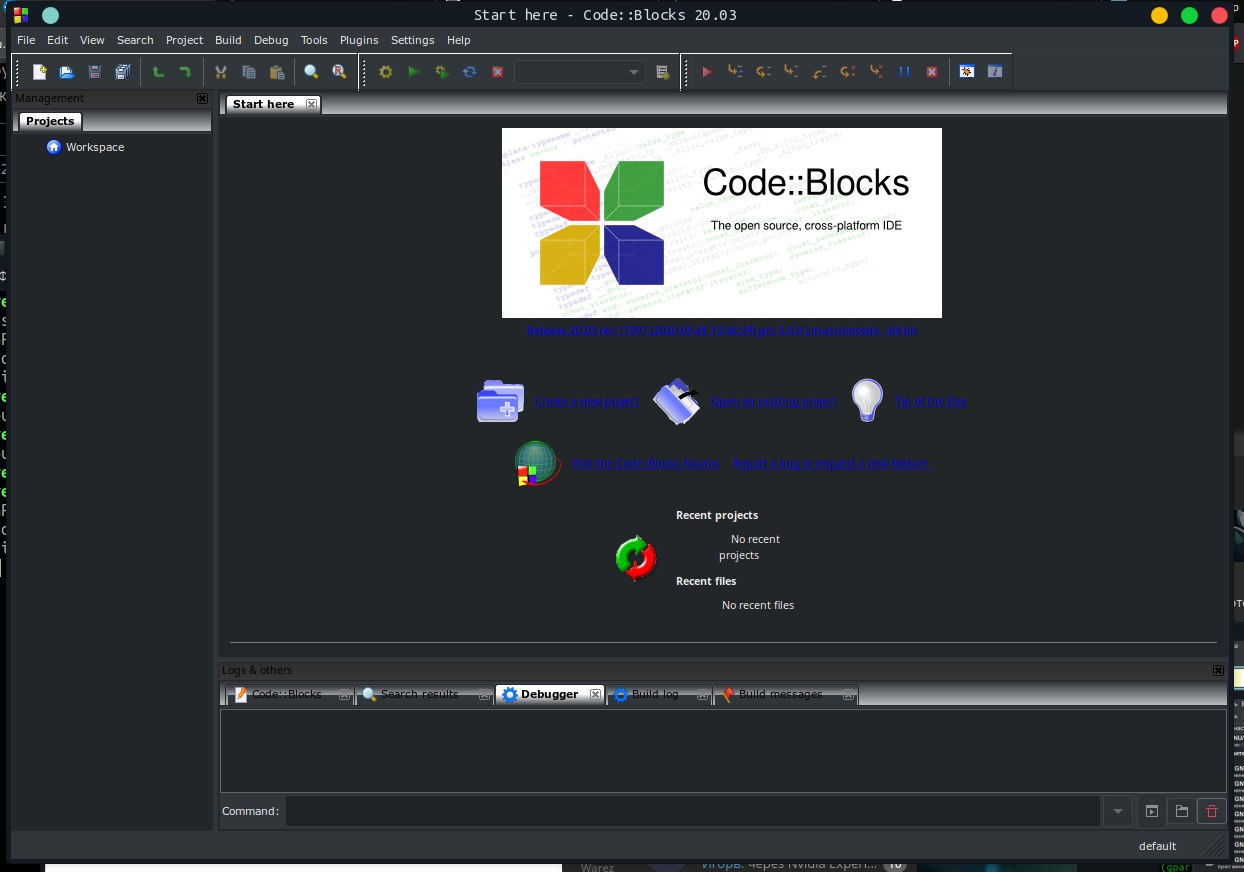Click the Build and run icon
Screen dimensions: 1244x872
[441, 72]
